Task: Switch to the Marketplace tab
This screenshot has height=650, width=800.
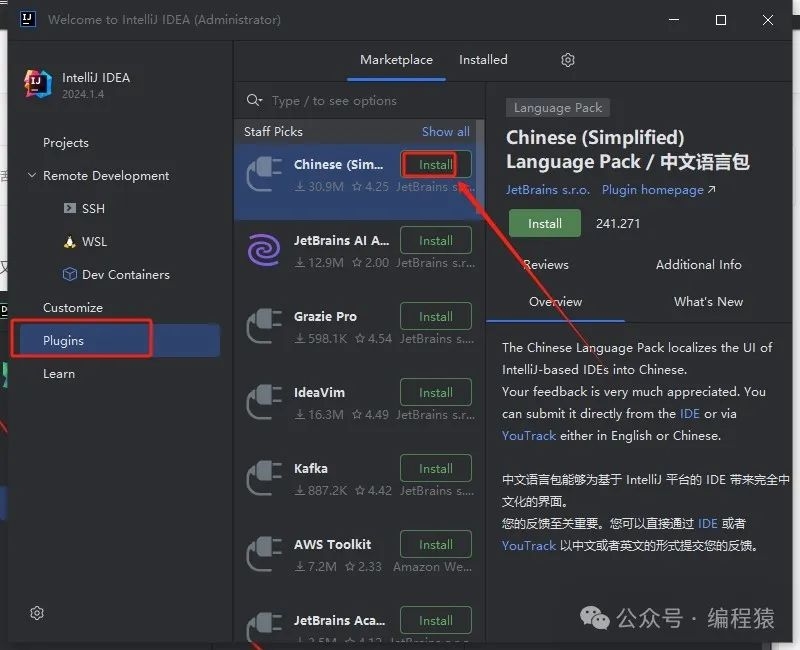Action: pyautogui.click(x=396, y=60)
